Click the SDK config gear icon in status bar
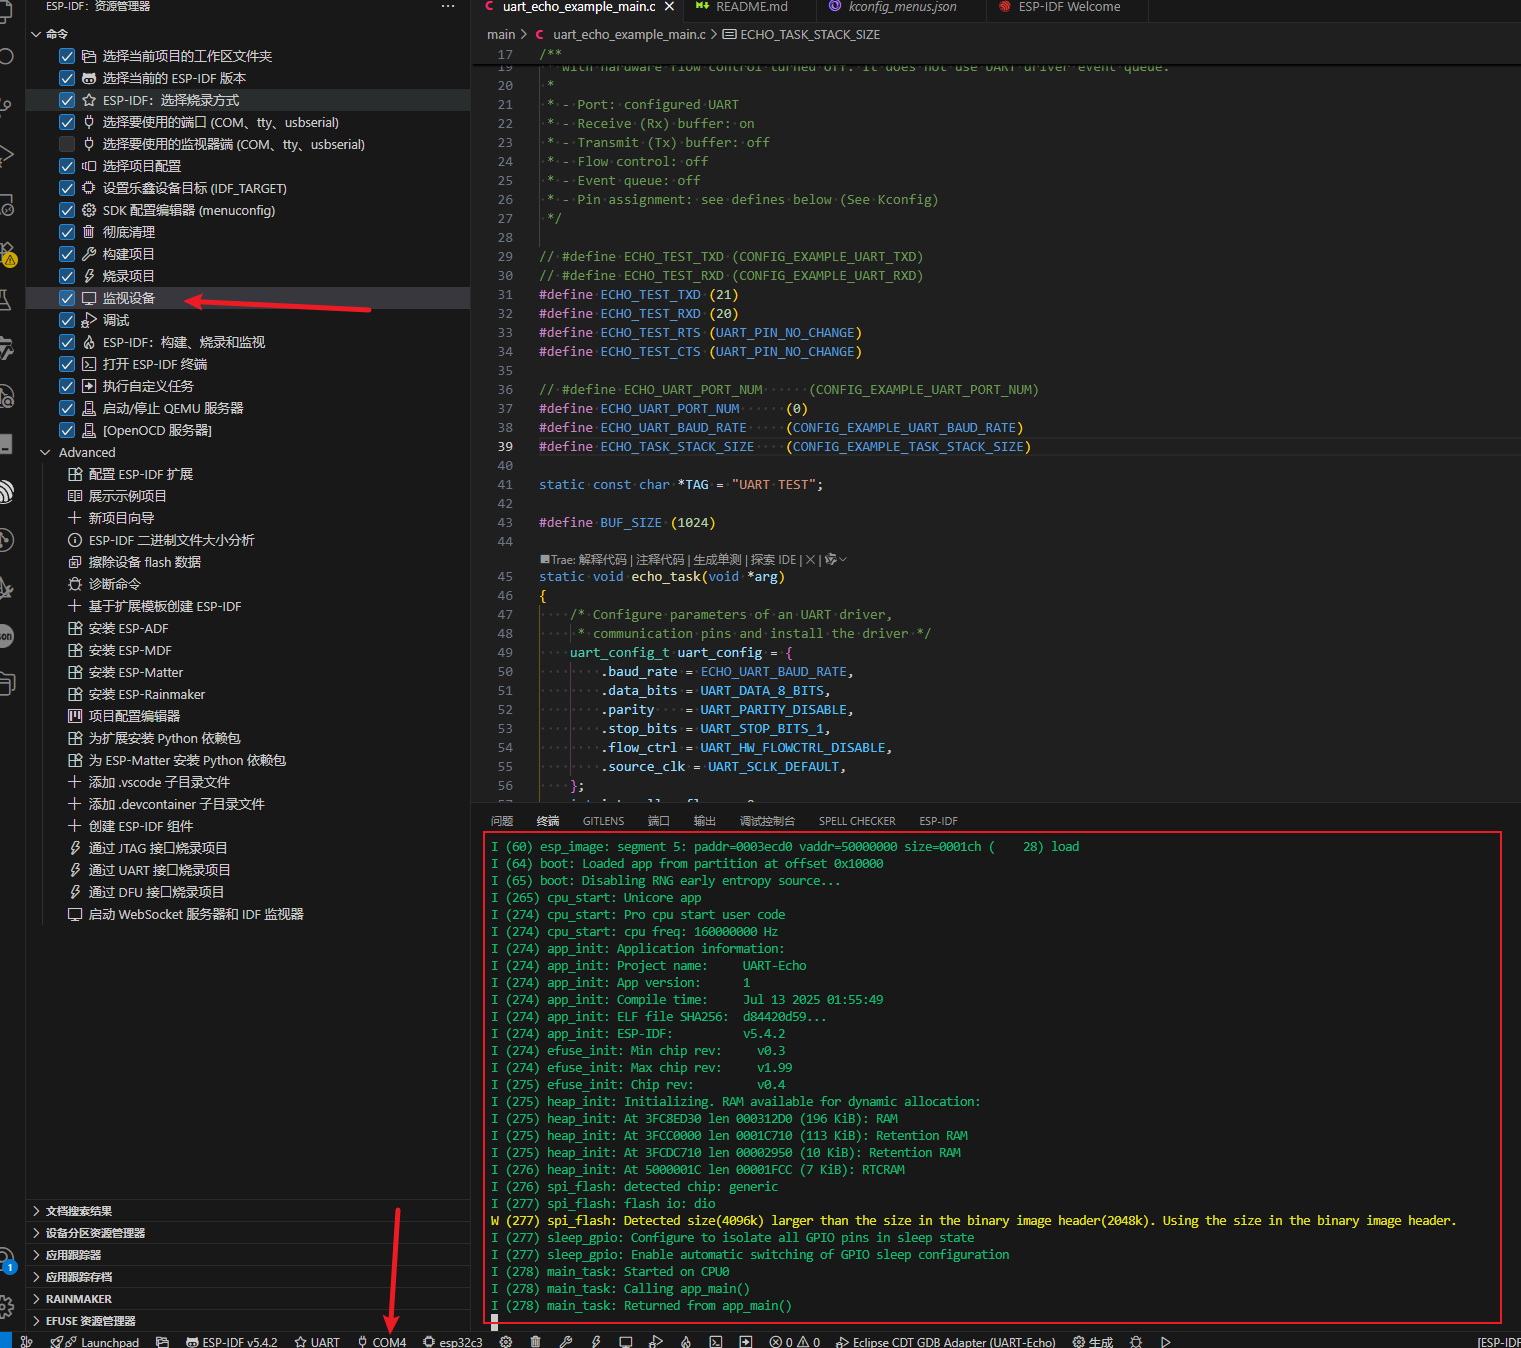Image resolution: width=1521 pixels, height=1348 pixels. pyautogui.click(x=506, y=1342)
